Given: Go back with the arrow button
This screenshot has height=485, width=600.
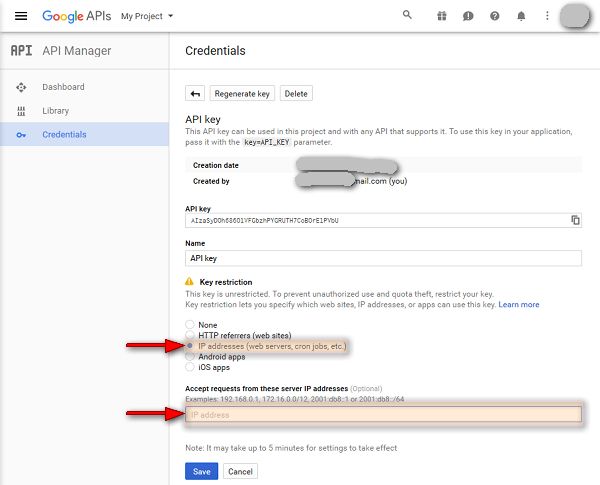Looking at the screenshot, I should click(x=195, y=93).
